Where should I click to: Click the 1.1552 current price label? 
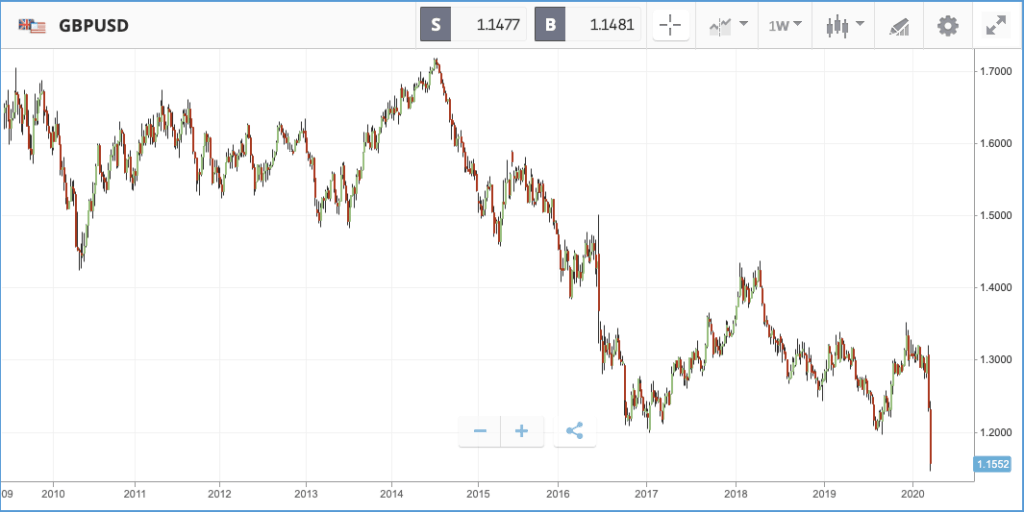[x=992, y=464]
